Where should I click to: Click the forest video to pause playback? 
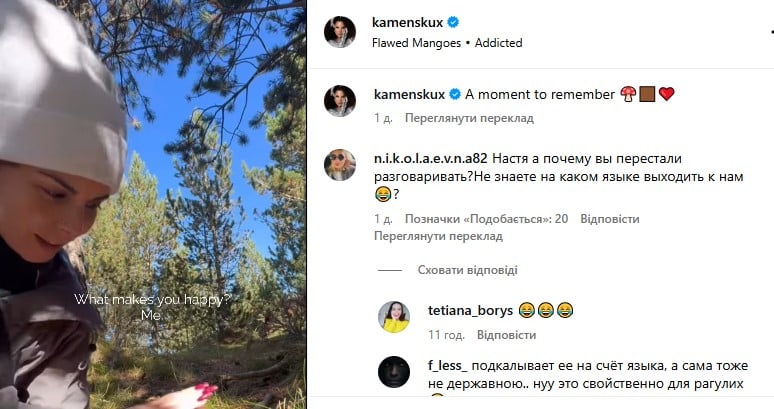[153, 204]
